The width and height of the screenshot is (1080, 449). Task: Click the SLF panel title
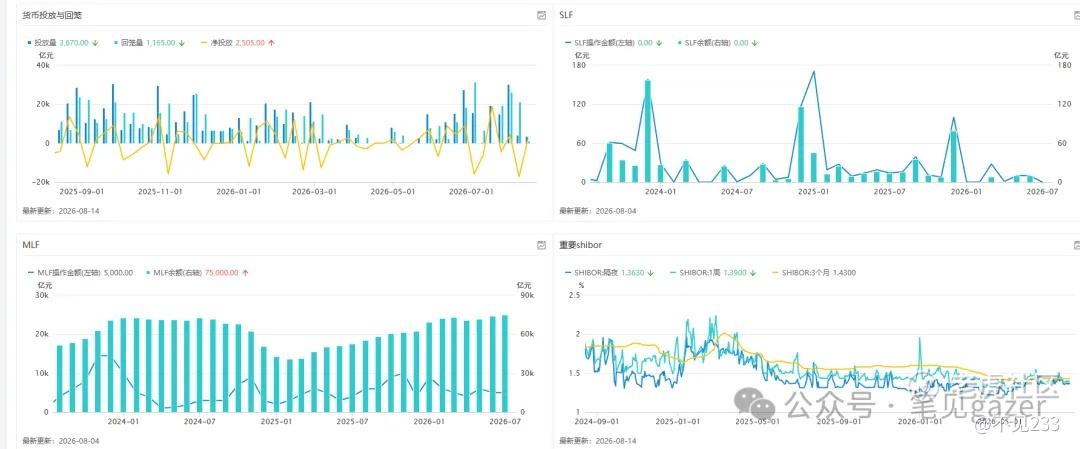click(x=565, y=14)
